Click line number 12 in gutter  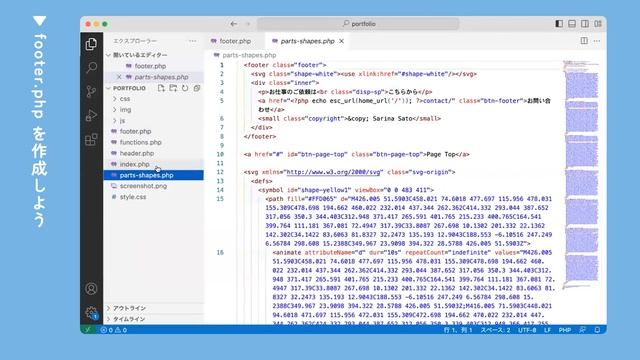(220, 172)
